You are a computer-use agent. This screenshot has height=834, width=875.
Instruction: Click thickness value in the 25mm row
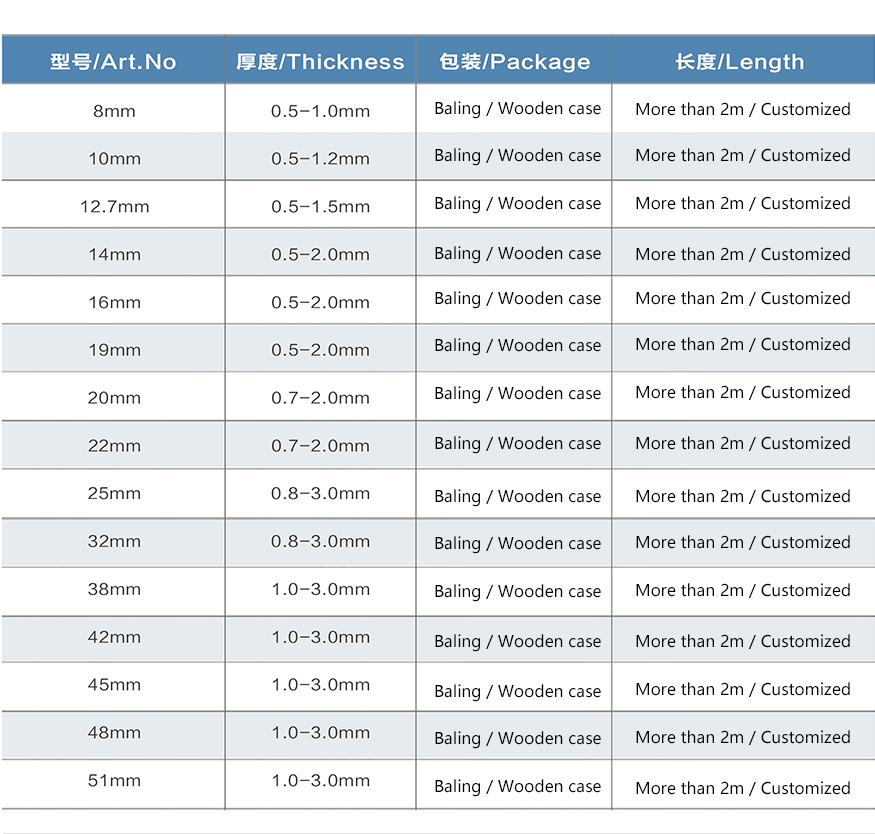(x=320, y=493)
